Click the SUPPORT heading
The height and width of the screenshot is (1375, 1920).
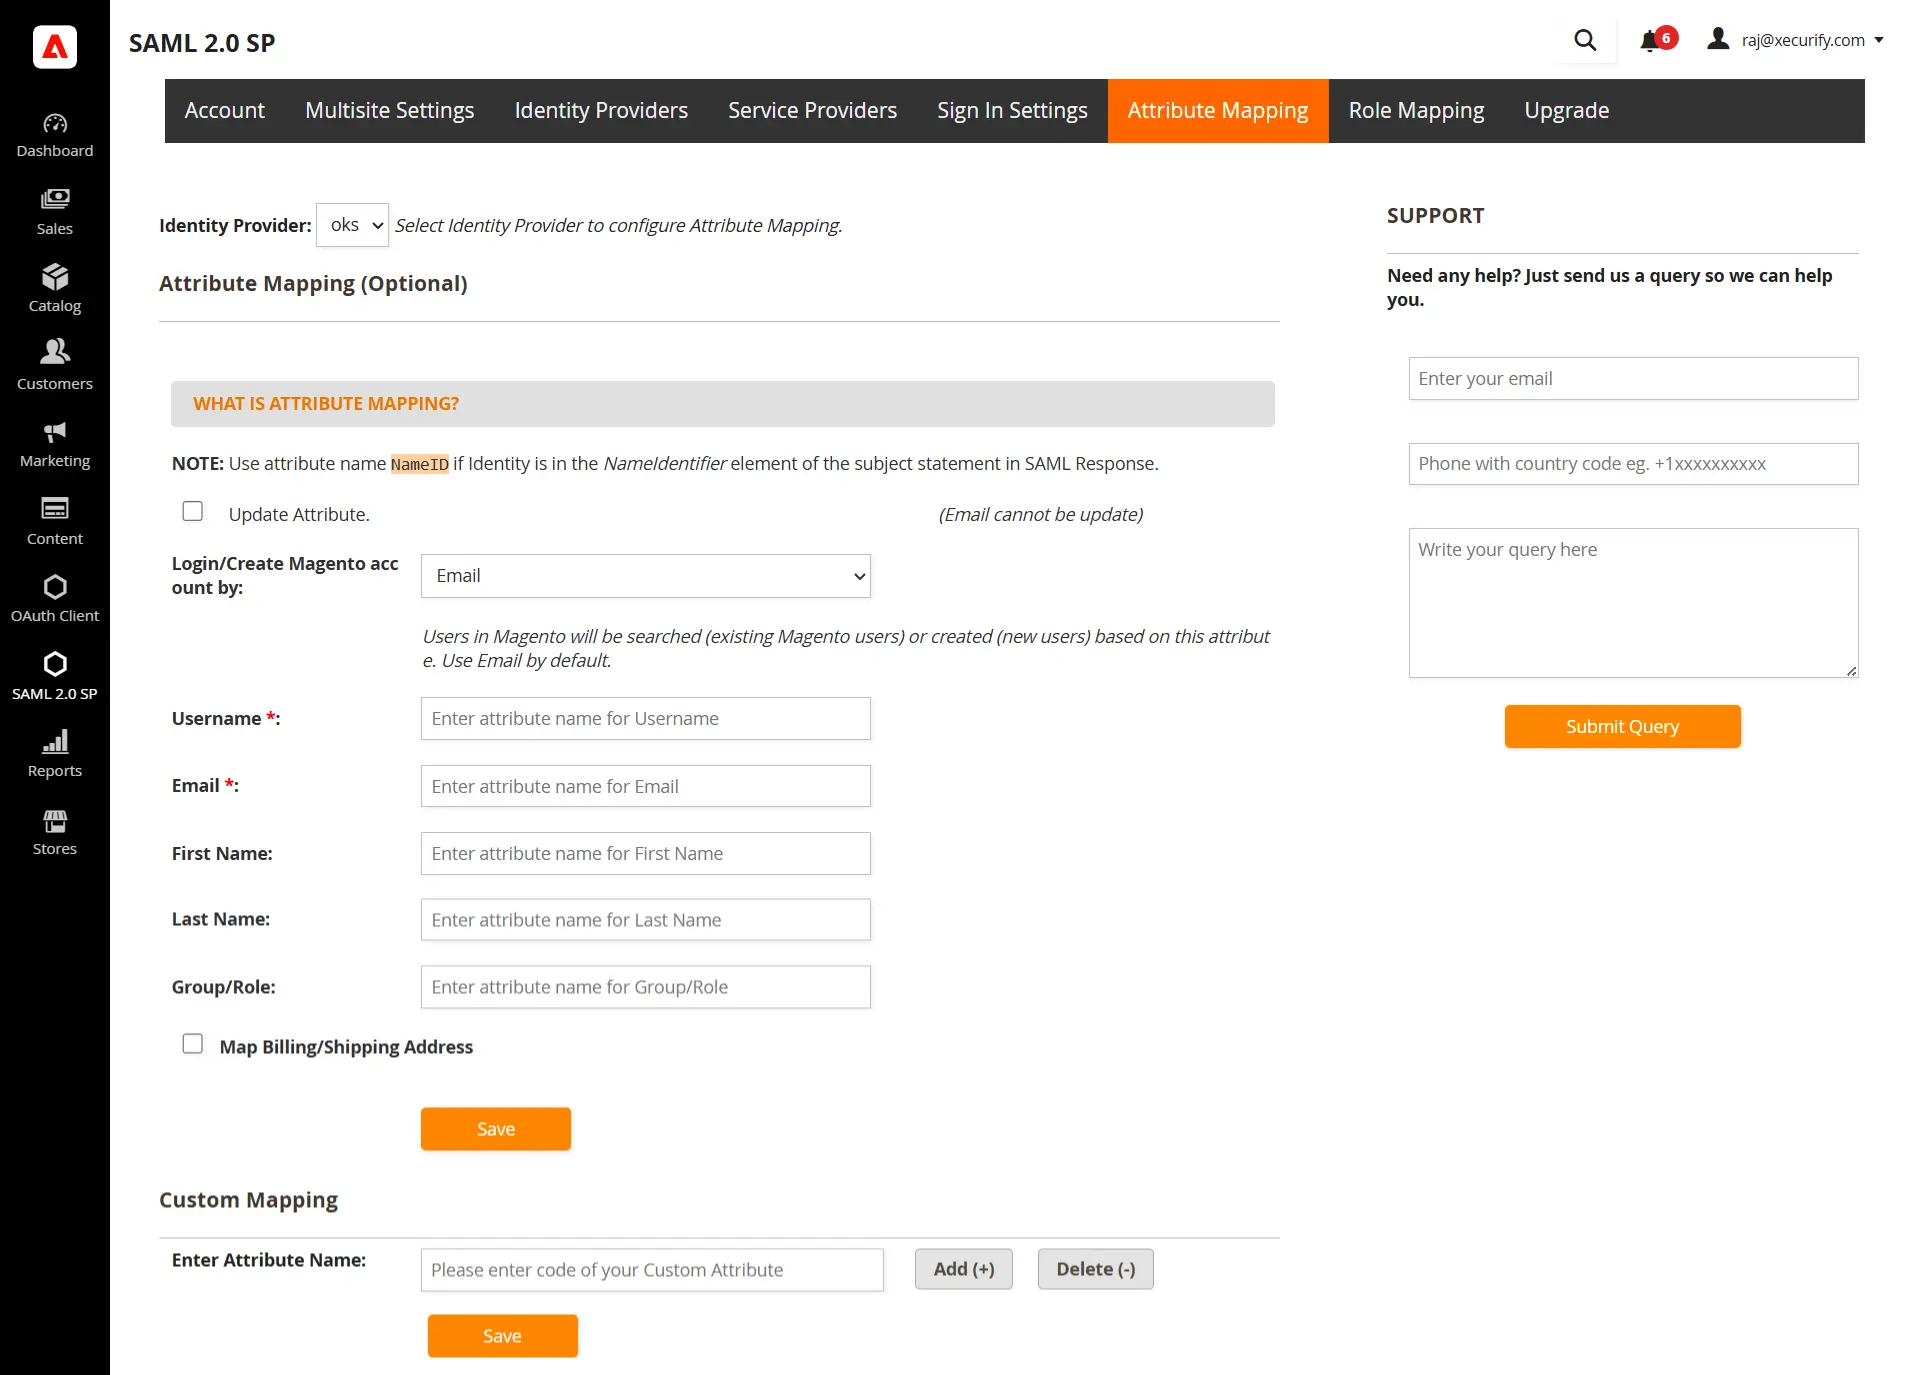(1436, 216)
